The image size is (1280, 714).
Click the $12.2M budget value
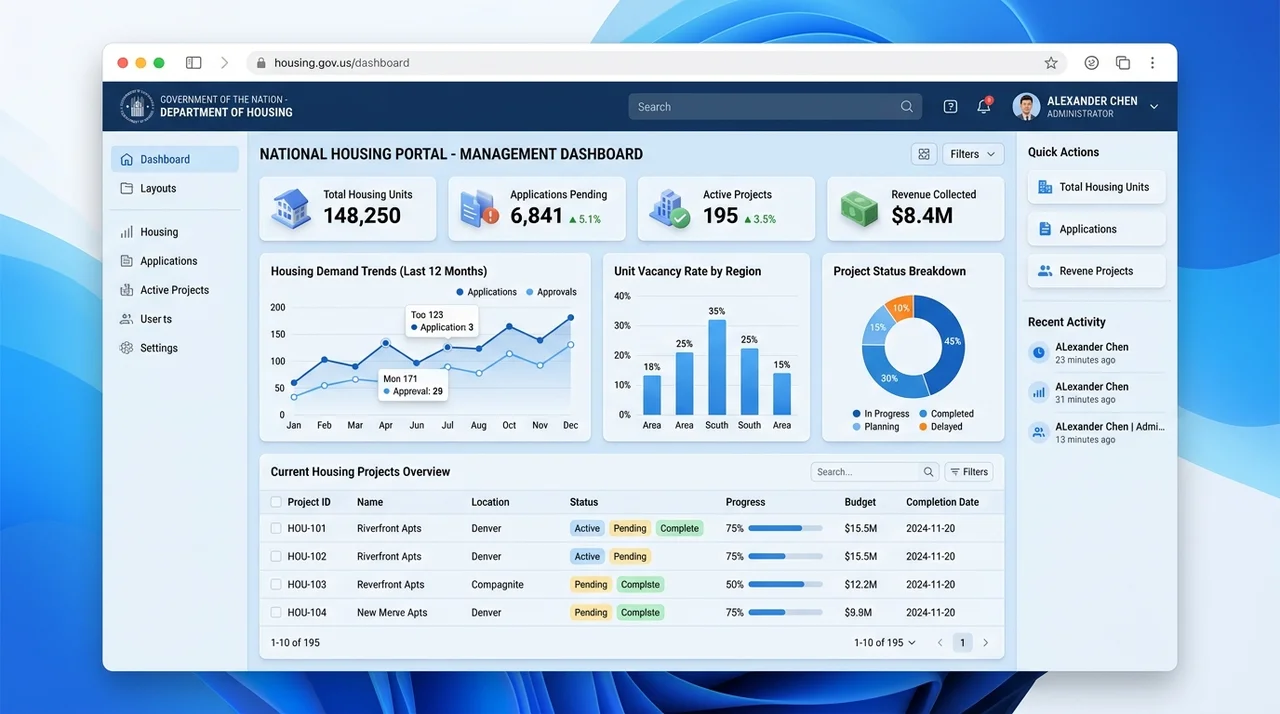[x=861, y=584]
